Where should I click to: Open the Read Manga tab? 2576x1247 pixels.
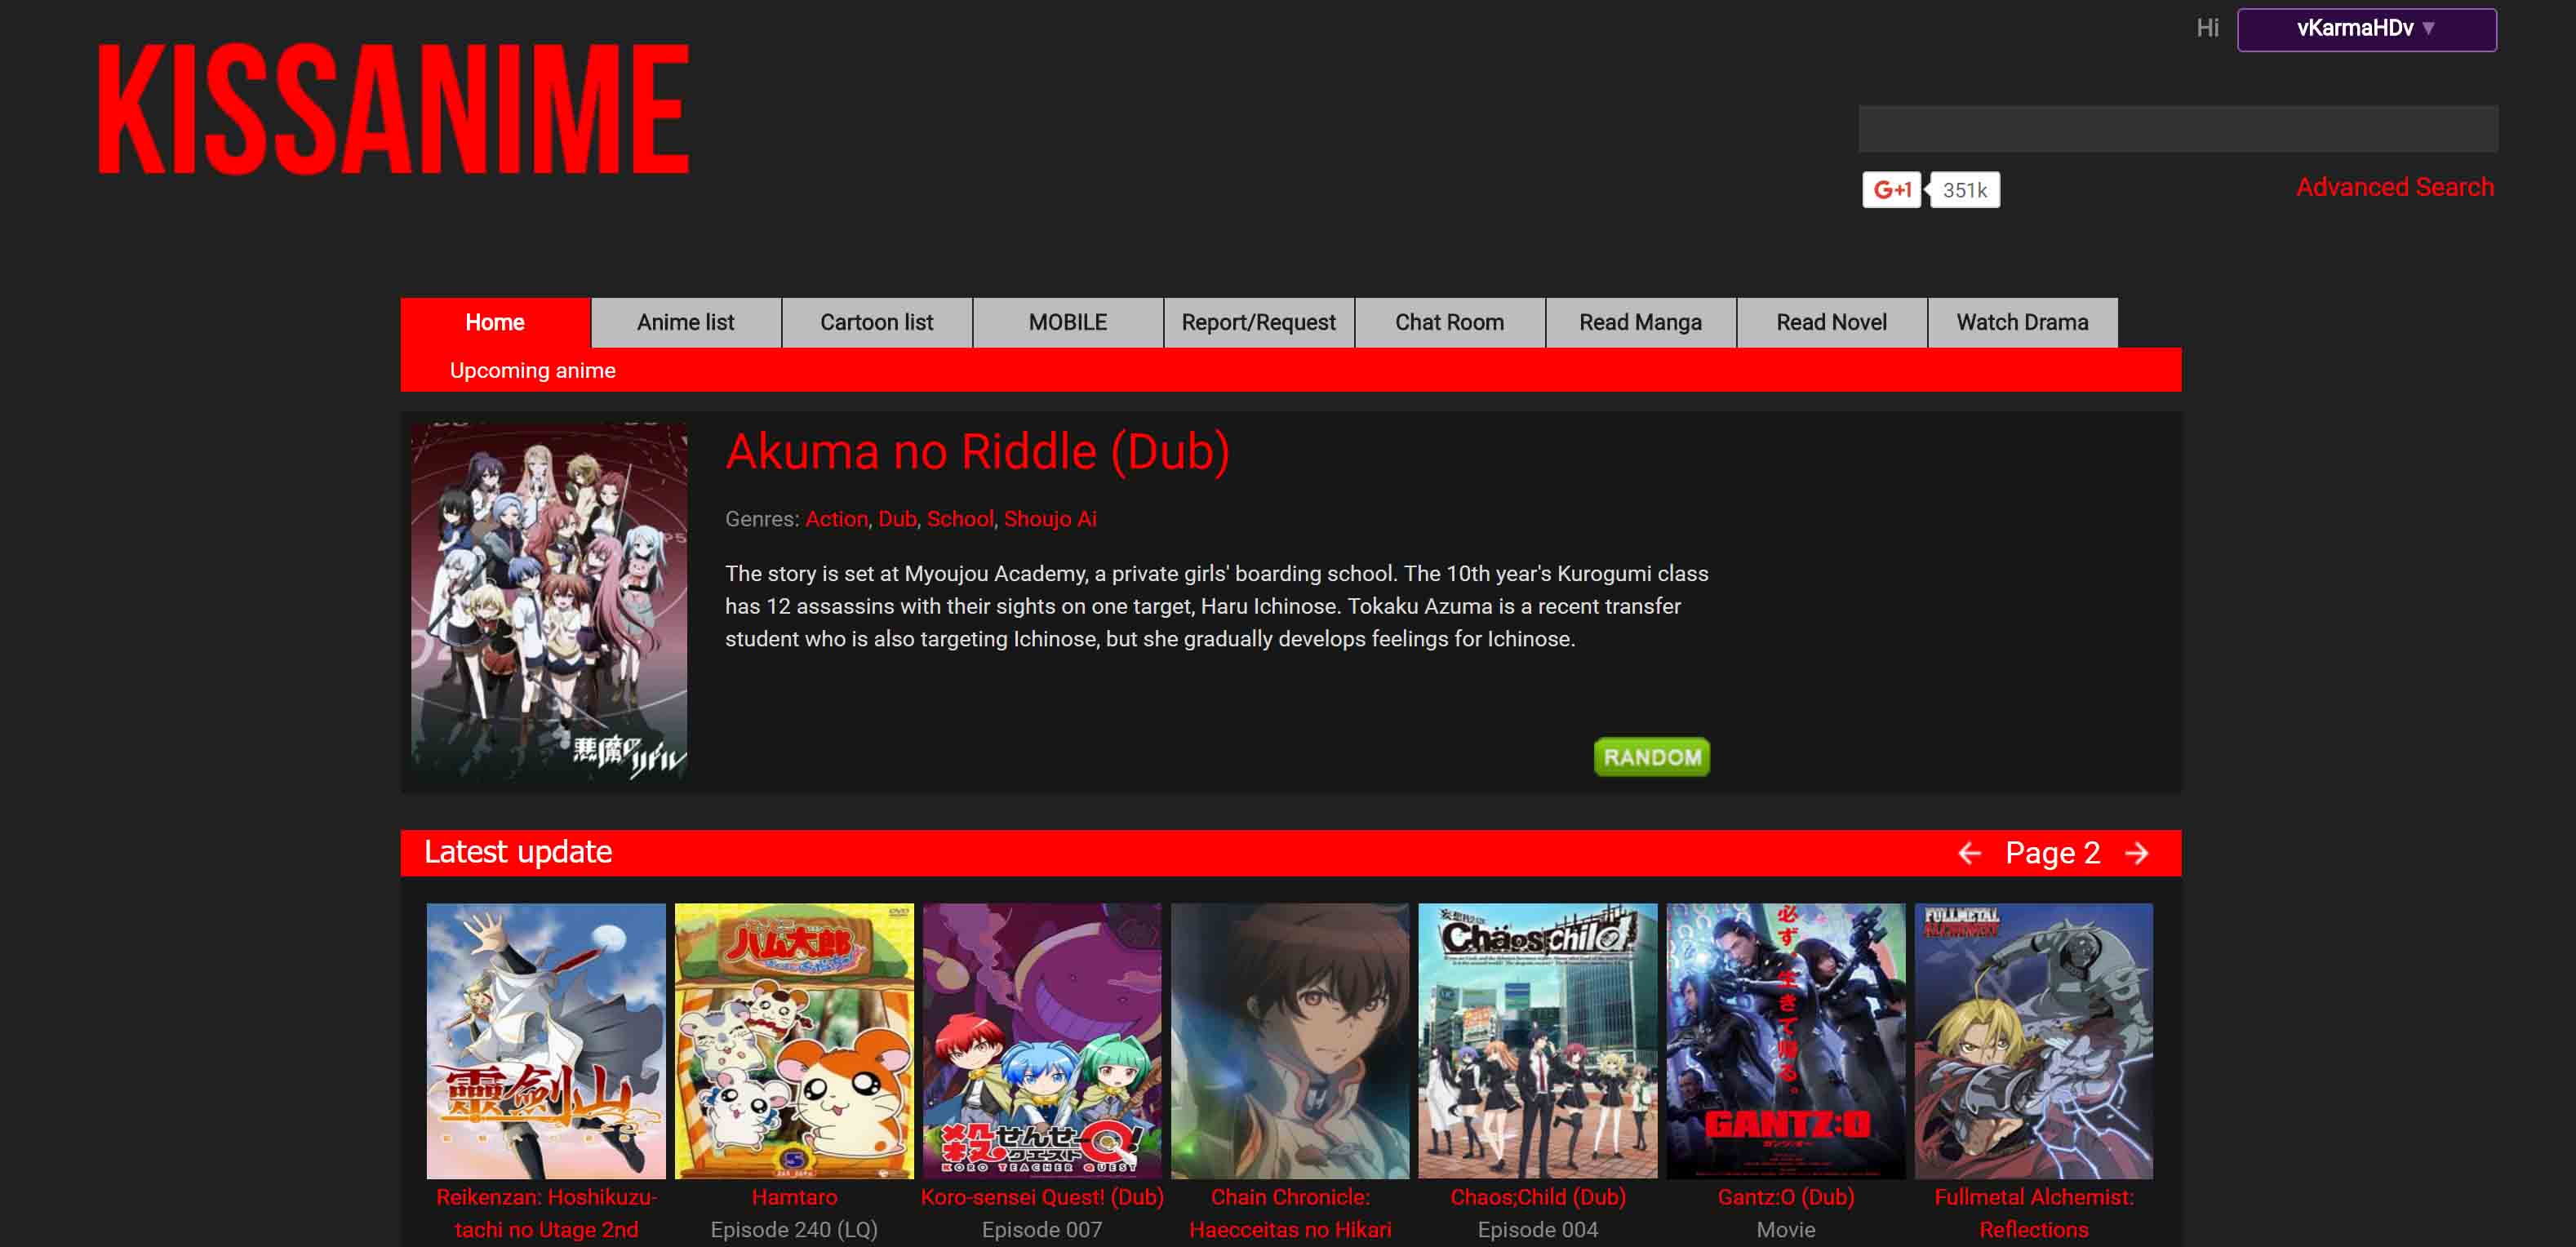tap(1641, 322)
